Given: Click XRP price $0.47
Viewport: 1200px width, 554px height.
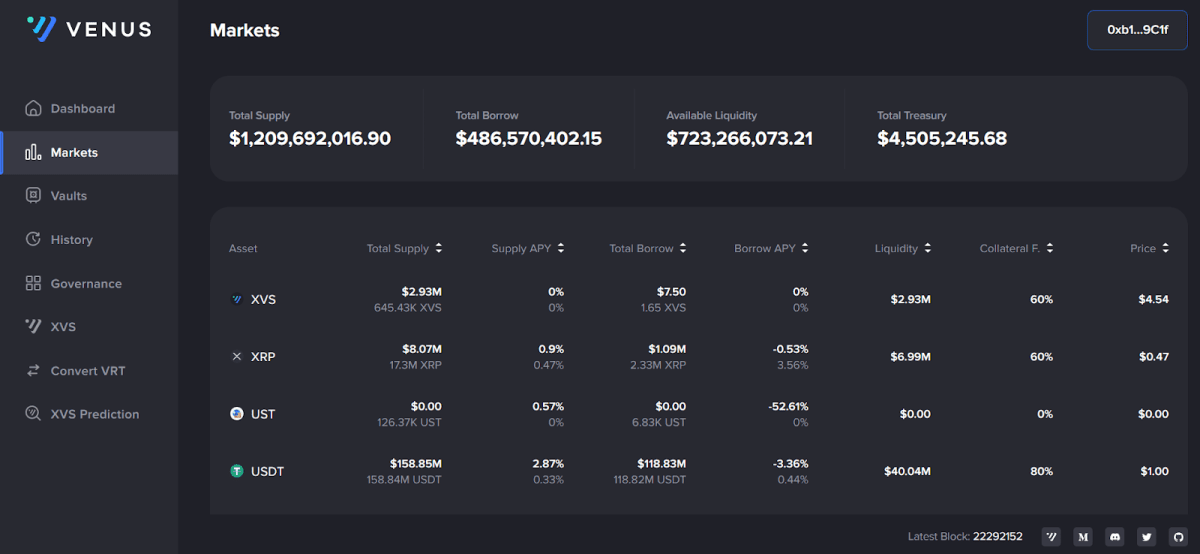Looking at the screenshot, I should (x=1153, y=356).
